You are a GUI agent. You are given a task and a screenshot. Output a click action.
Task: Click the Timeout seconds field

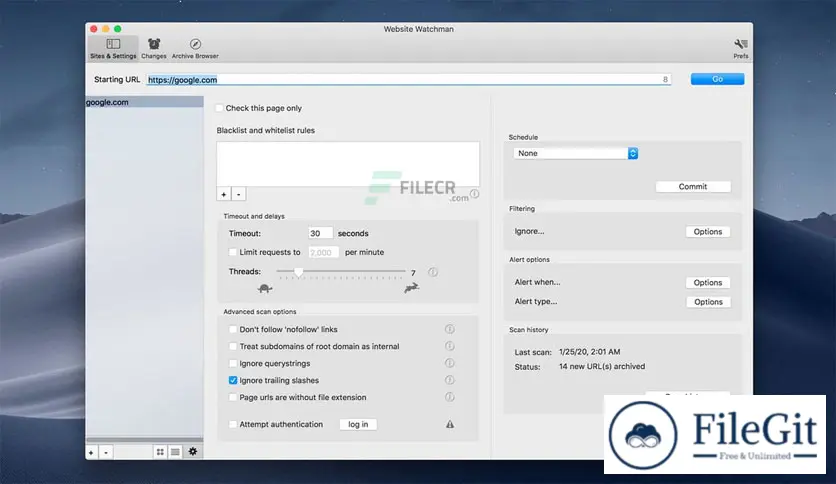pos(320,233)
